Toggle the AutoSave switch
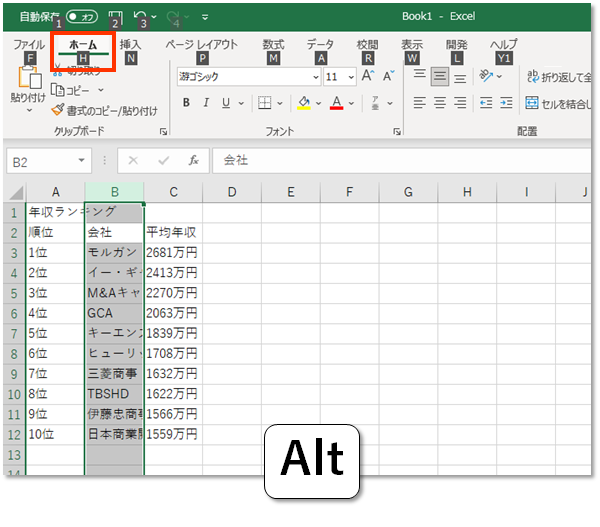The image size is (600, 527). pos(82,17)
